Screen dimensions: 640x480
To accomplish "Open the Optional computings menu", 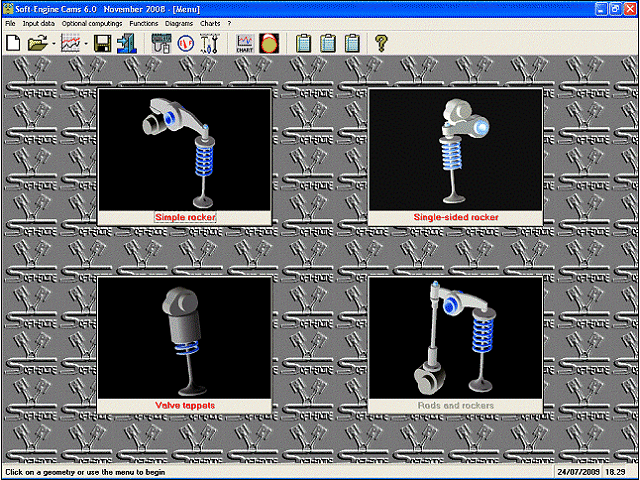I will 92,24.
